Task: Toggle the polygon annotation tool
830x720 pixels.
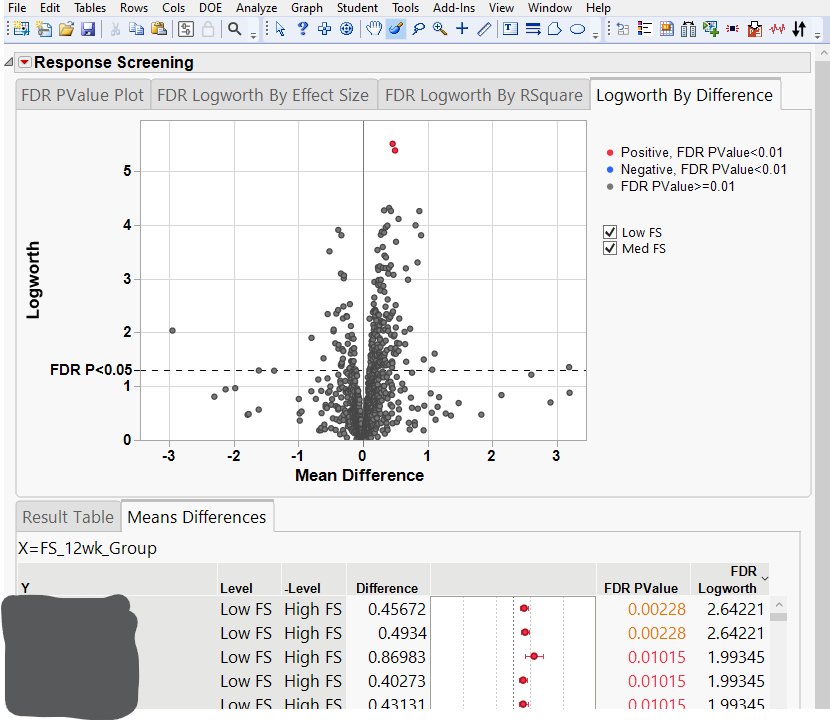Action: pos(554,30)
